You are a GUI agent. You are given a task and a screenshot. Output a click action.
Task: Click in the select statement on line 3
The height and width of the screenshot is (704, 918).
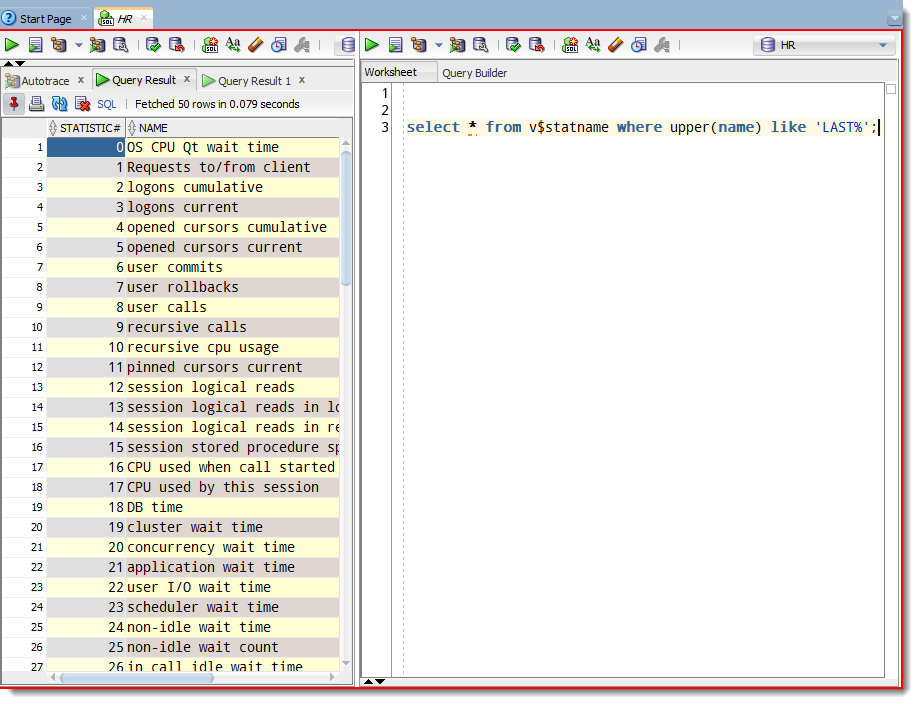(x=642, y=127)
